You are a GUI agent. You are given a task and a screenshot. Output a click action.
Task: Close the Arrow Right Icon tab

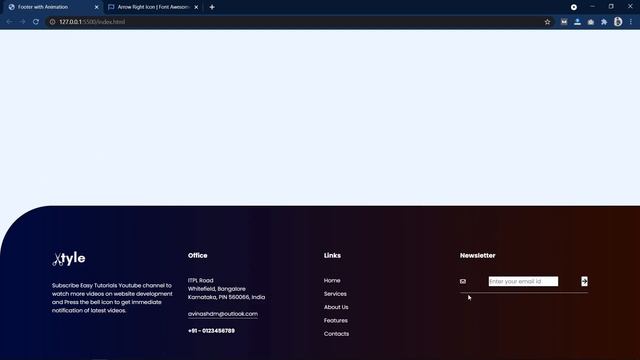click(196, 7)
